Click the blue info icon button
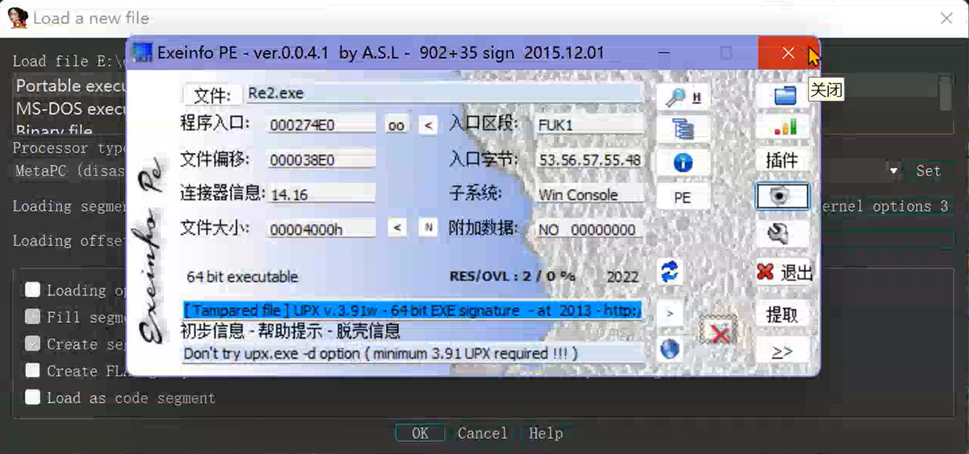 (x=683, y=163)
